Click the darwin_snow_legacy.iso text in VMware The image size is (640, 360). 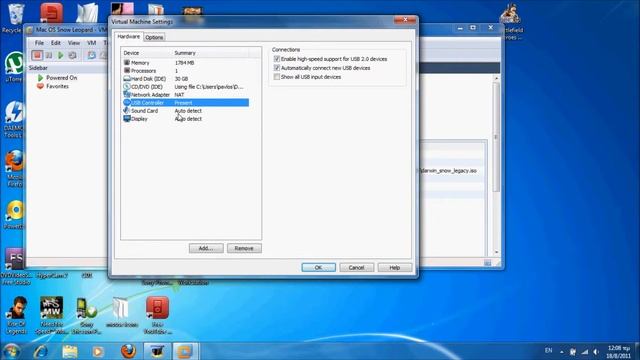[x=449, y=171]
